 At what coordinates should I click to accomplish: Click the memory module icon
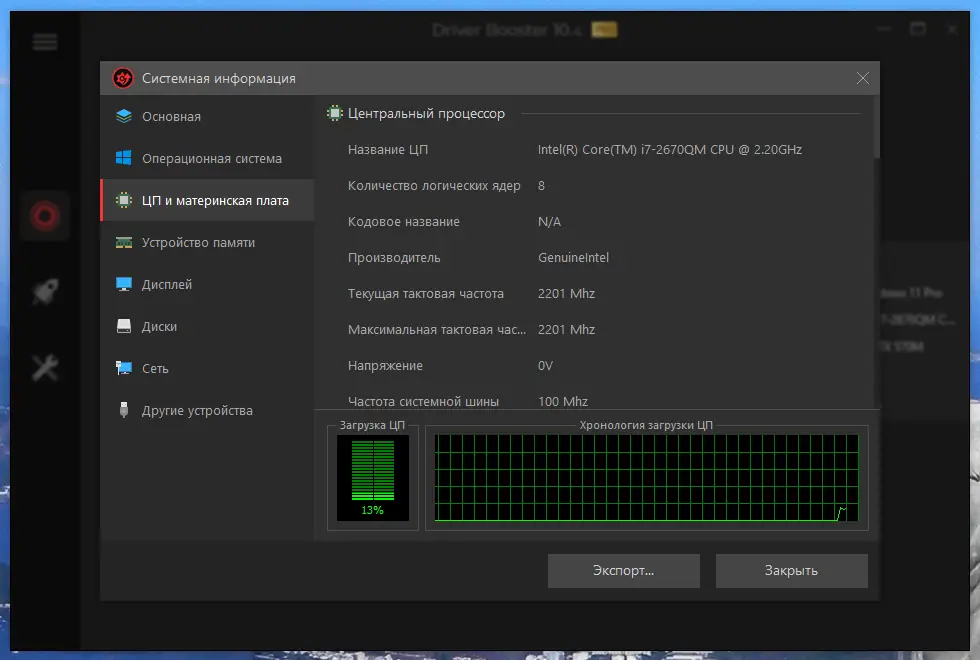click(x=124, y=242)
